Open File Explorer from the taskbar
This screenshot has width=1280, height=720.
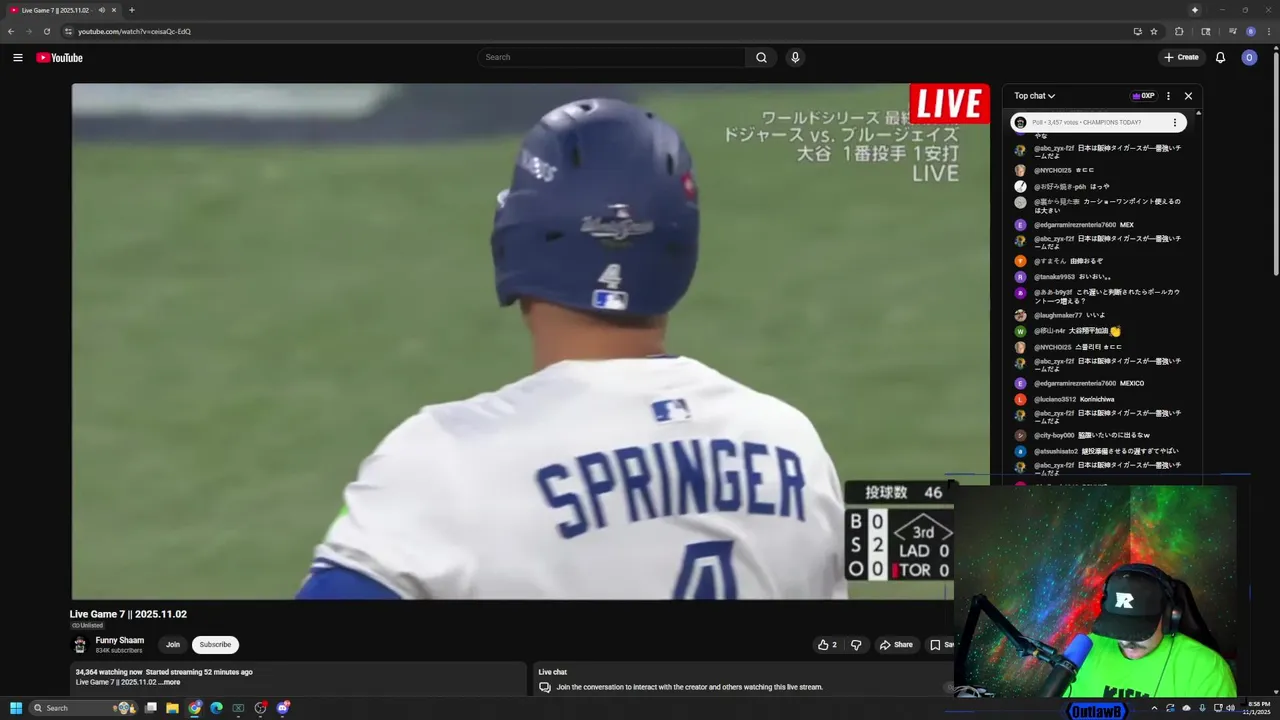point(172,708)
